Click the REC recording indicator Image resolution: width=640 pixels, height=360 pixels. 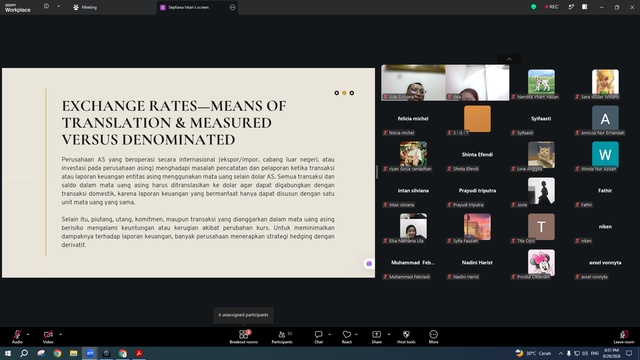(x=552, y=7)
